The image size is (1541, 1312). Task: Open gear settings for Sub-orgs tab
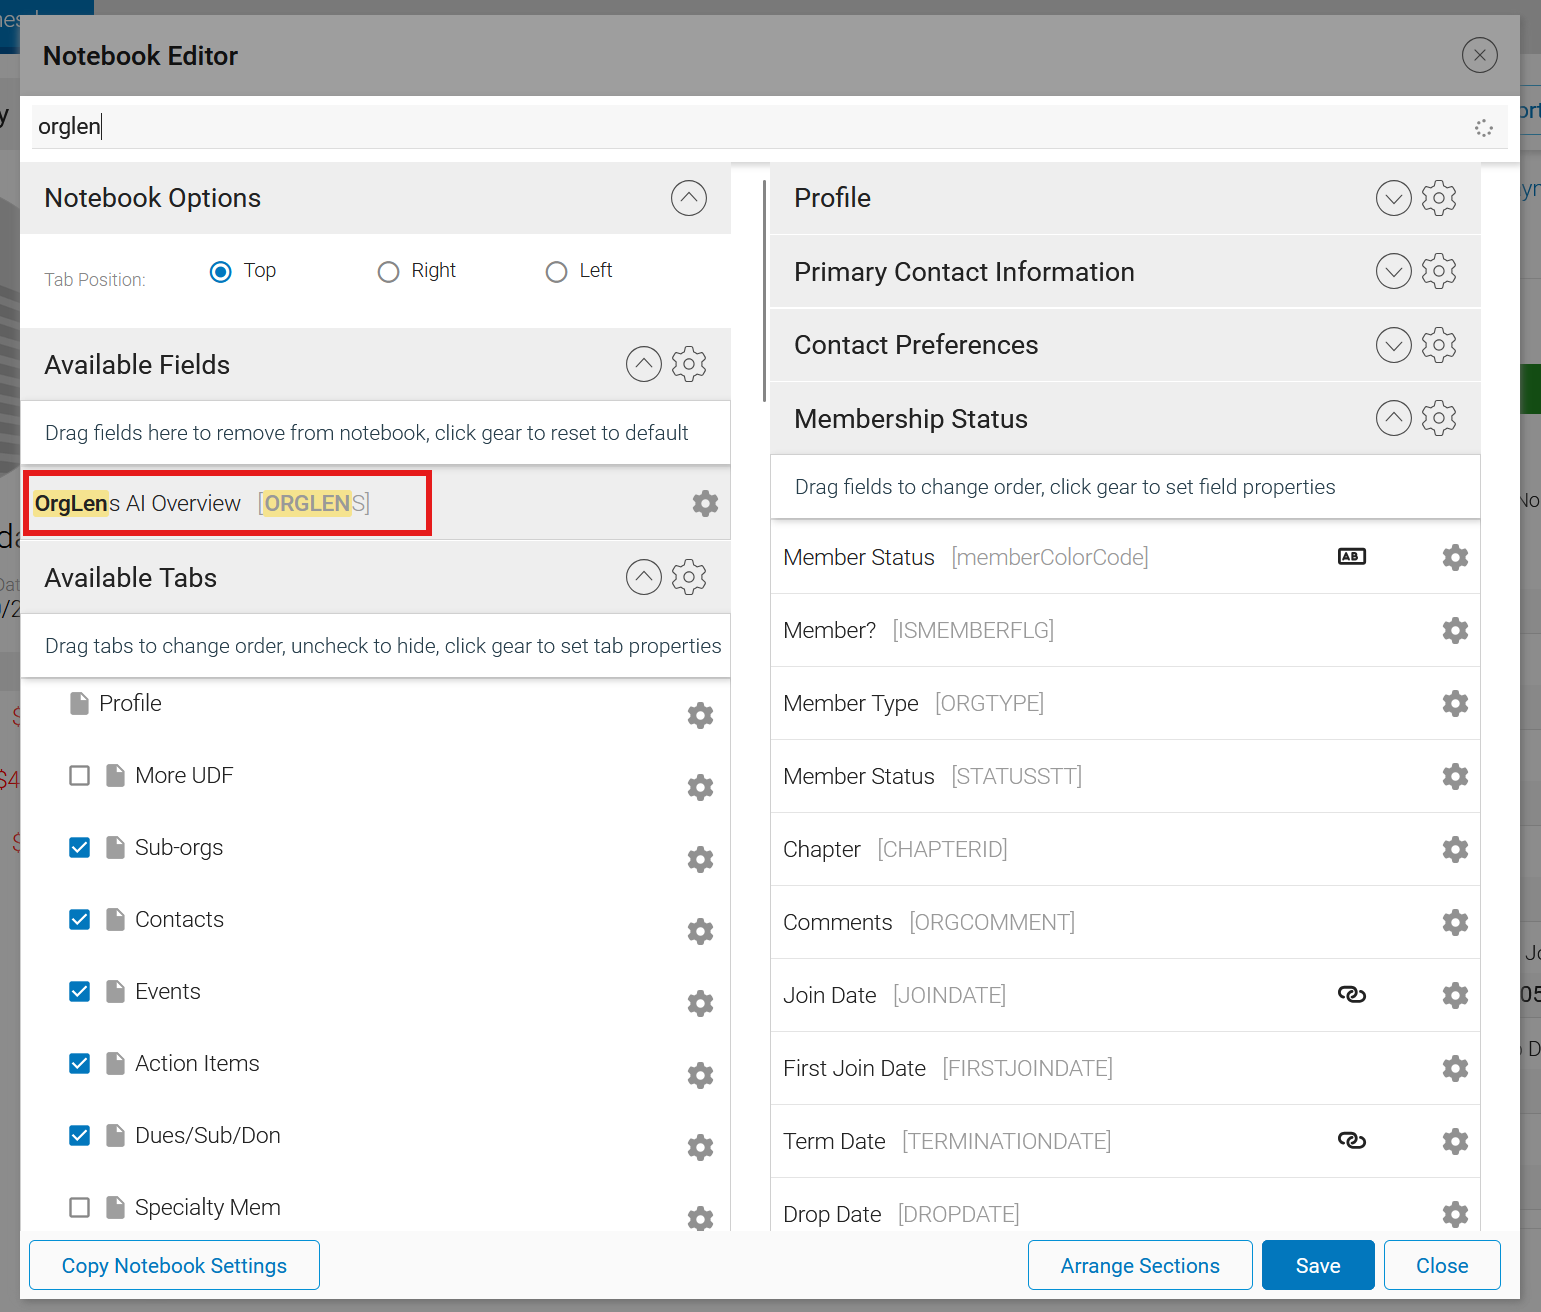pos(700,859)
